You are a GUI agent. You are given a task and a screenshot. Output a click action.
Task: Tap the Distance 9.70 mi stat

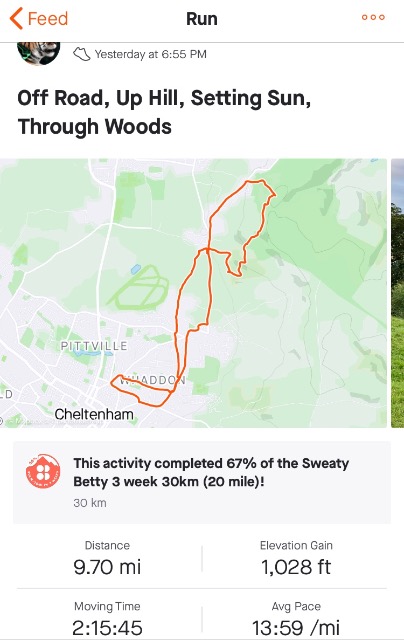click(107, 559)
